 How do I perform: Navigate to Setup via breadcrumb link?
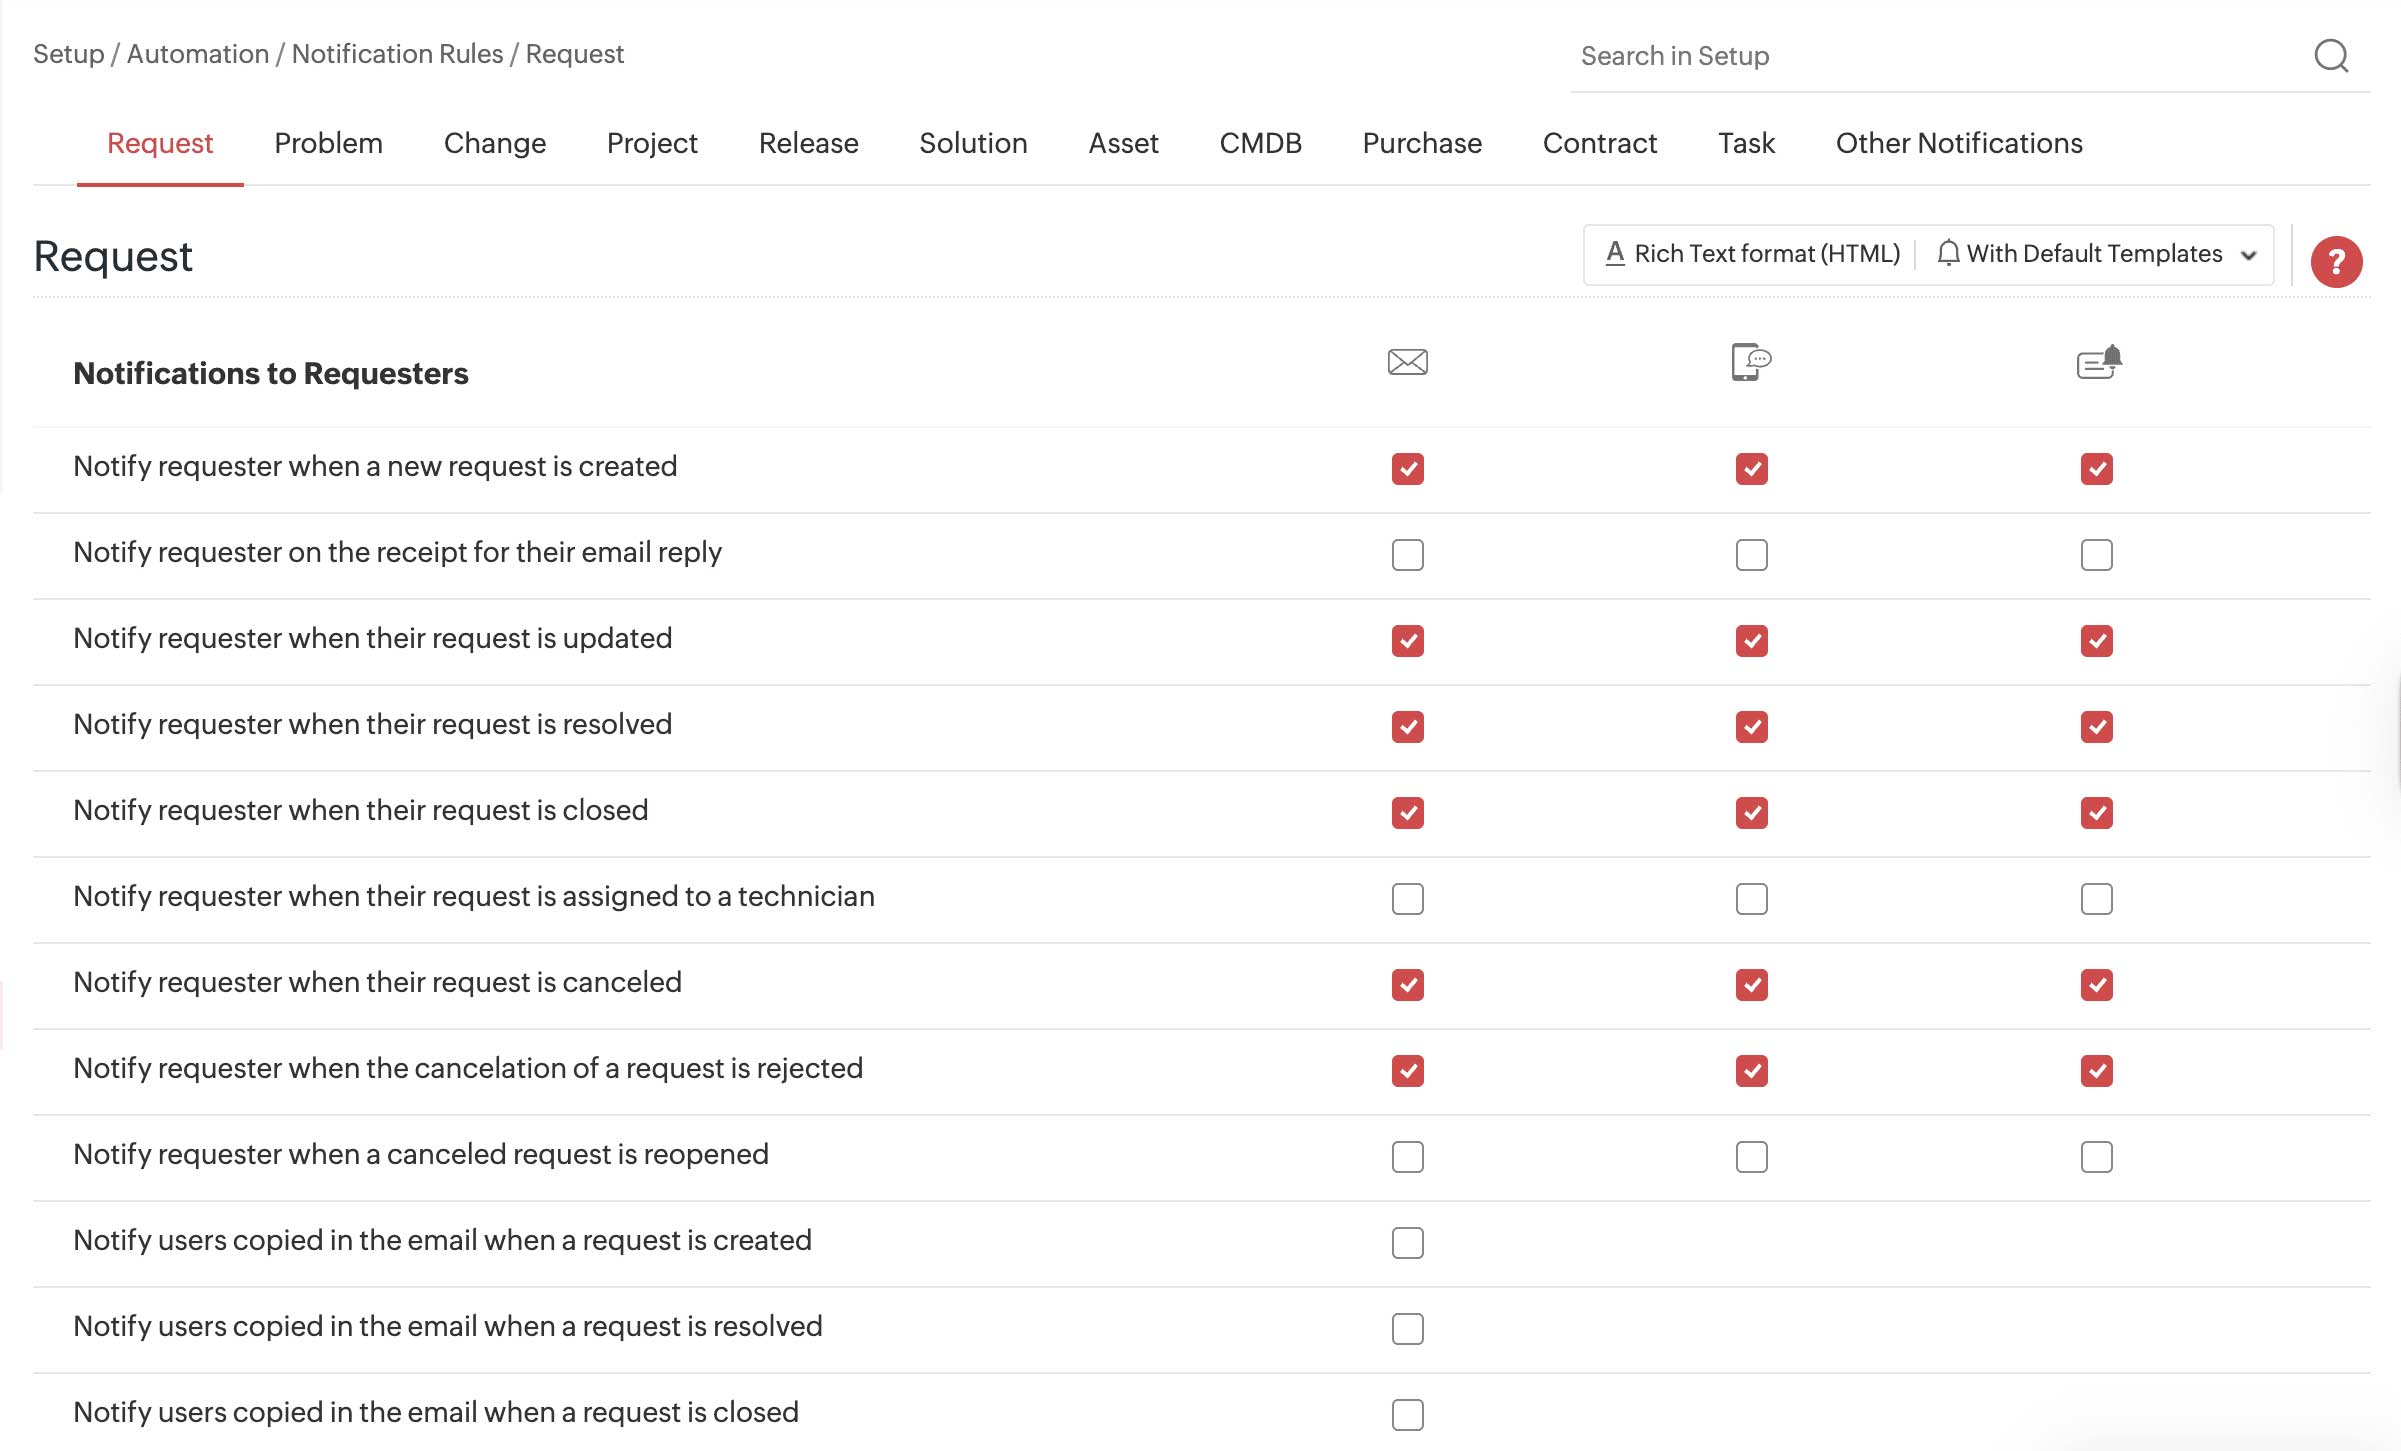coord(67,53)
